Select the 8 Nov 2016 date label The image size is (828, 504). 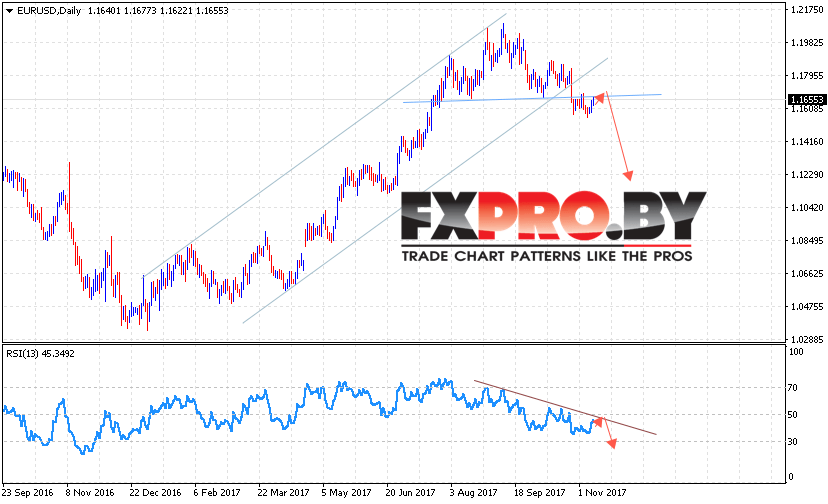(90, 492)
